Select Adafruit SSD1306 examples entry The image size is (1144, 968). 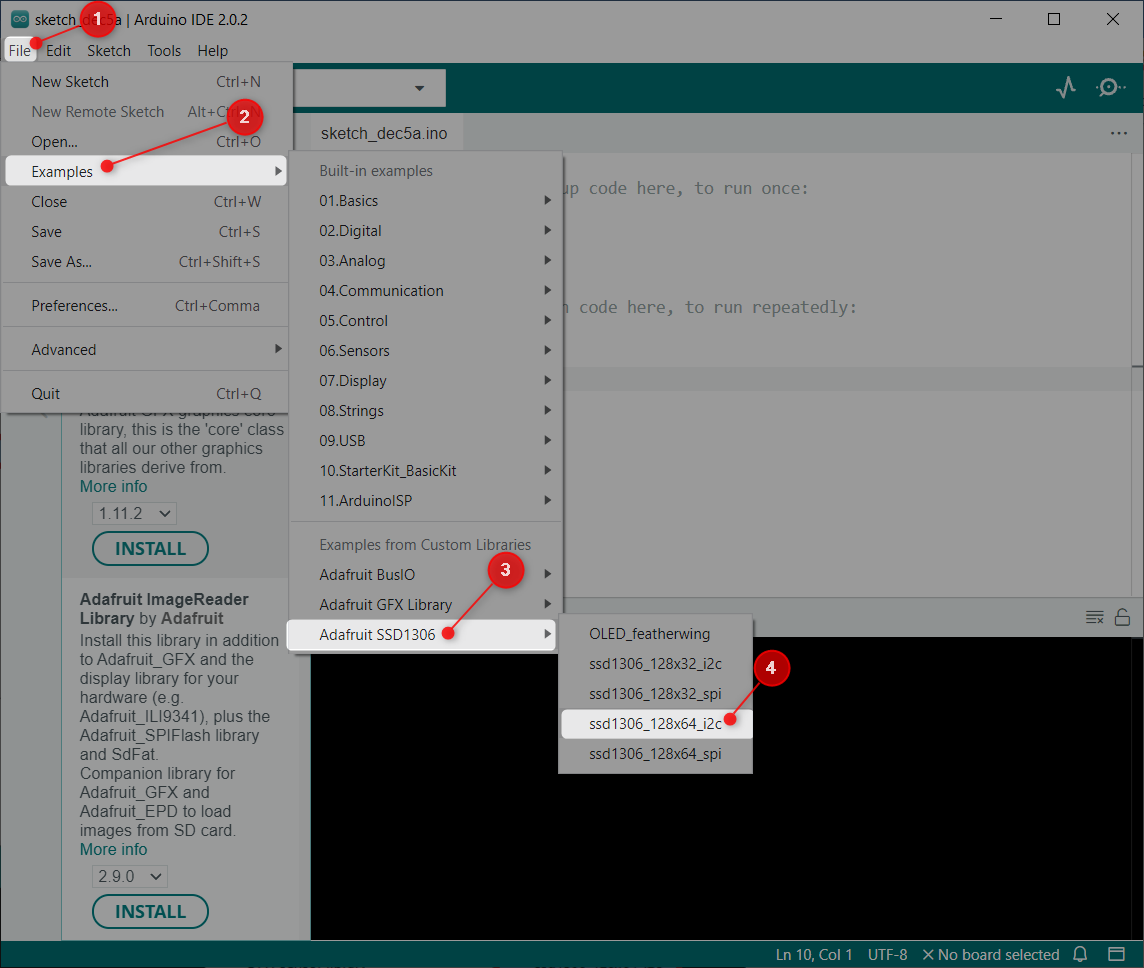(422, 634)
